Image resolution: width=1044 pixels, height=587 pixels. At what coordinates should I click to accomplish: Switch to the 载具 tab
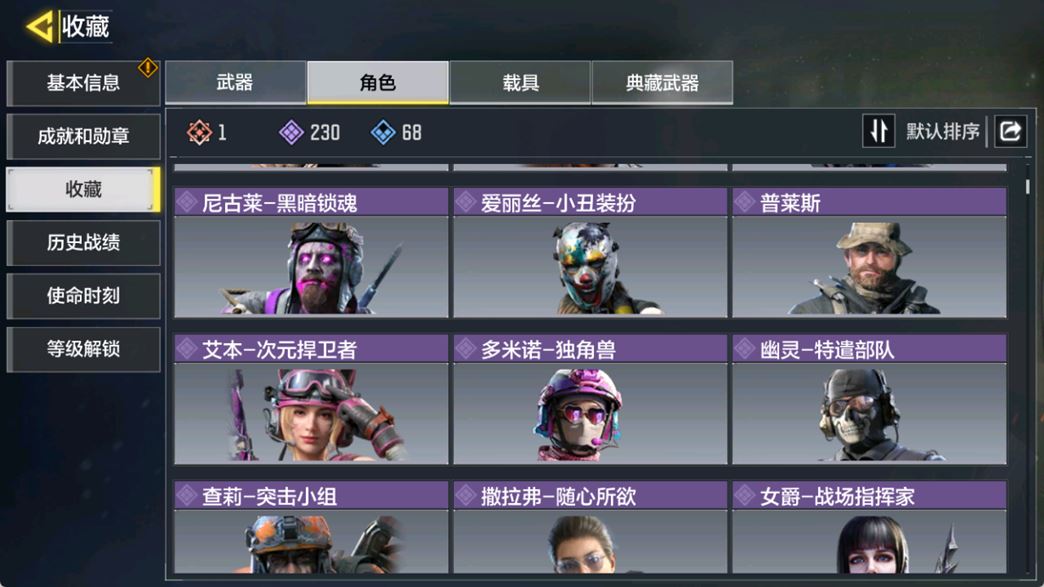coord(520,83)
